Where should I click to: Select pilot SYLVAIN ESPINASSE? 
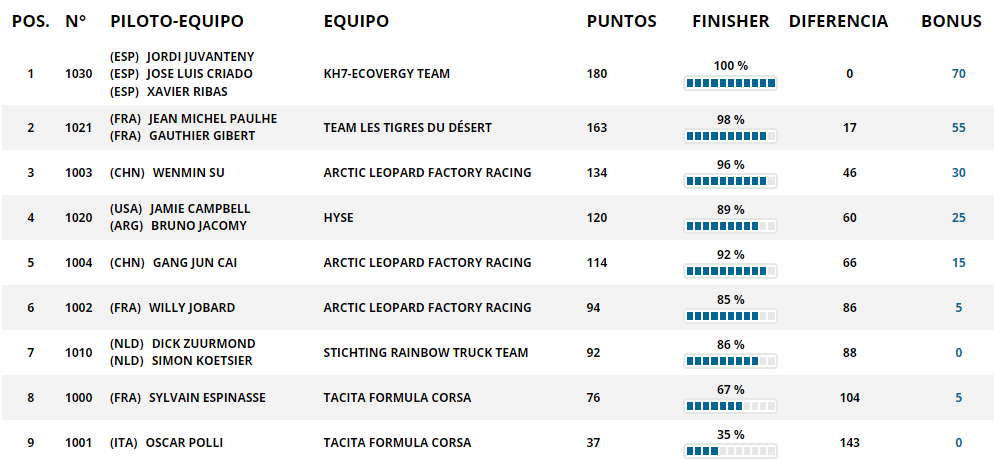click(207, 398)
